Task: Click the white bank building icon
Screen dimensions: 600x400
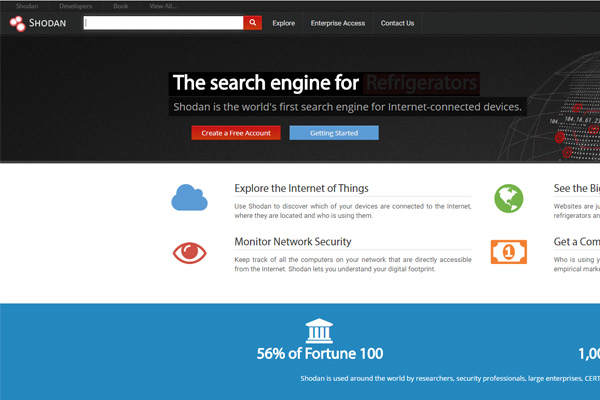Action: pyautogui.click(x=319, y=330)
